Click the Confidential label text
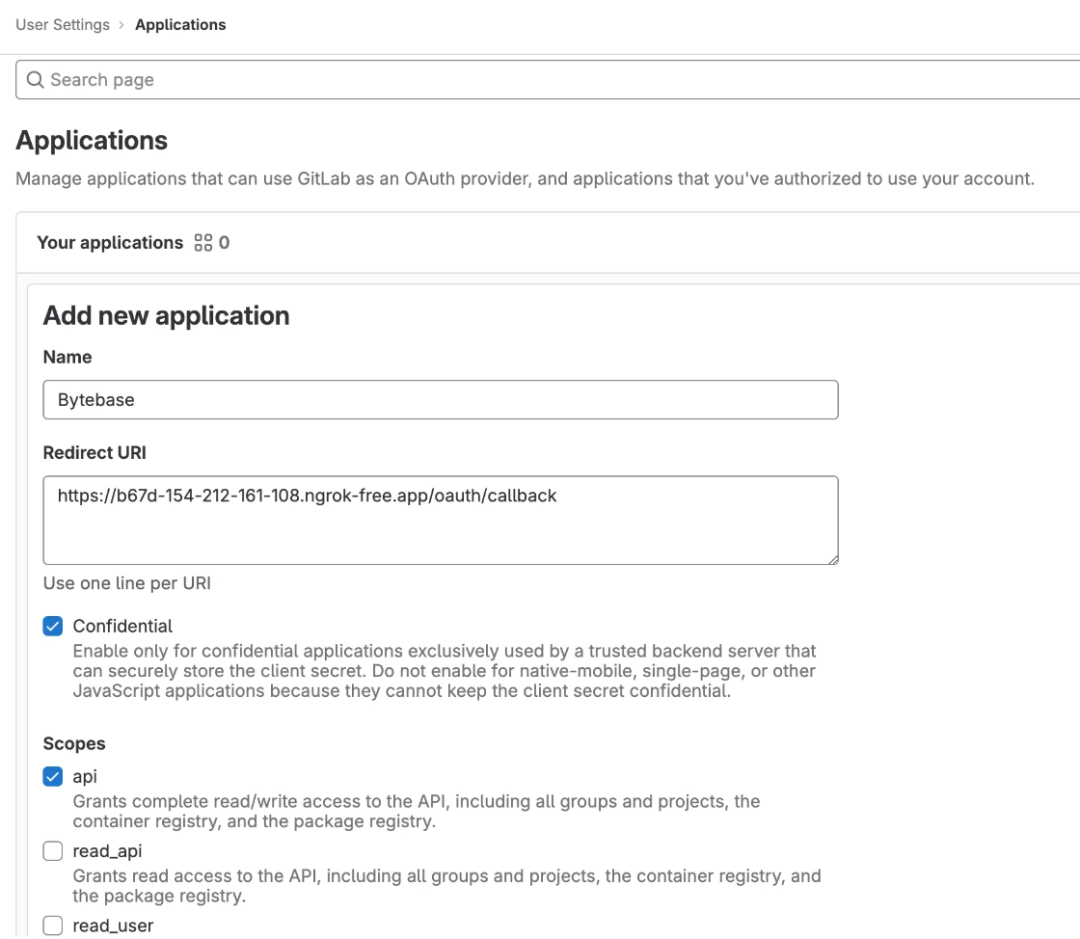This screenshot has width=1080, height=939. 123,626
